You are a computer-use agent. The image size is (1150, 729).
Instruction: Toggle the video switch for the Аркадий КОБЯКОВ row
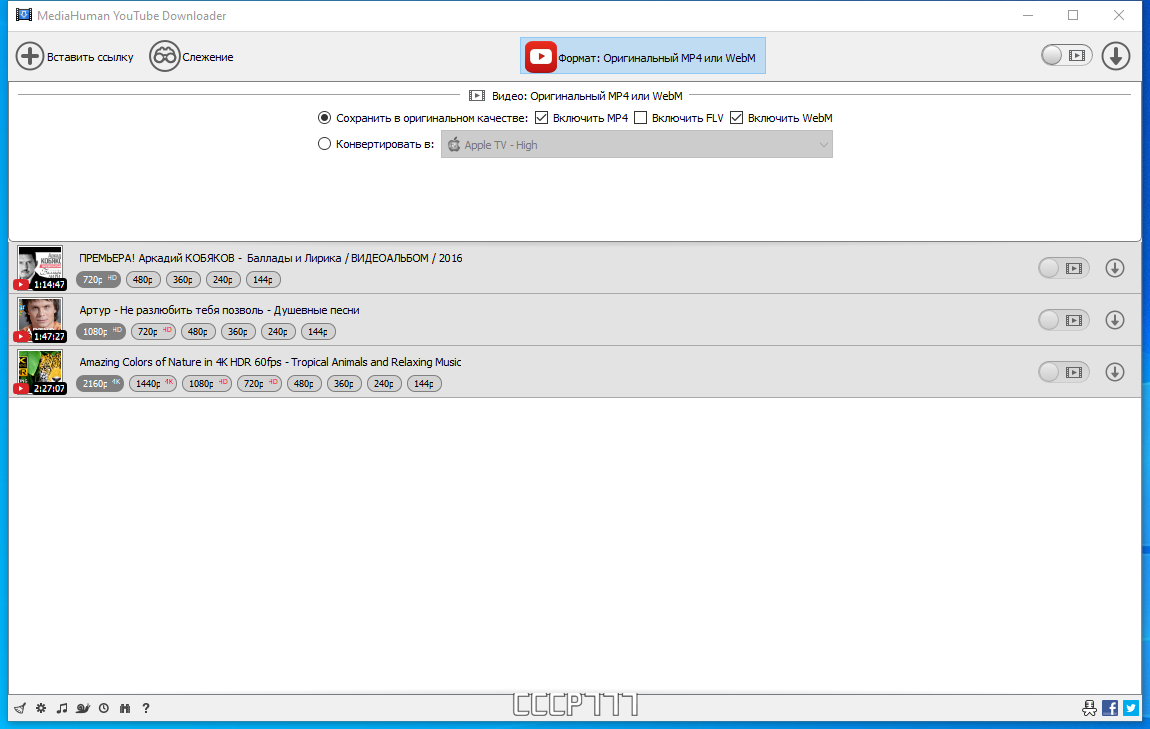(1063, 268)
